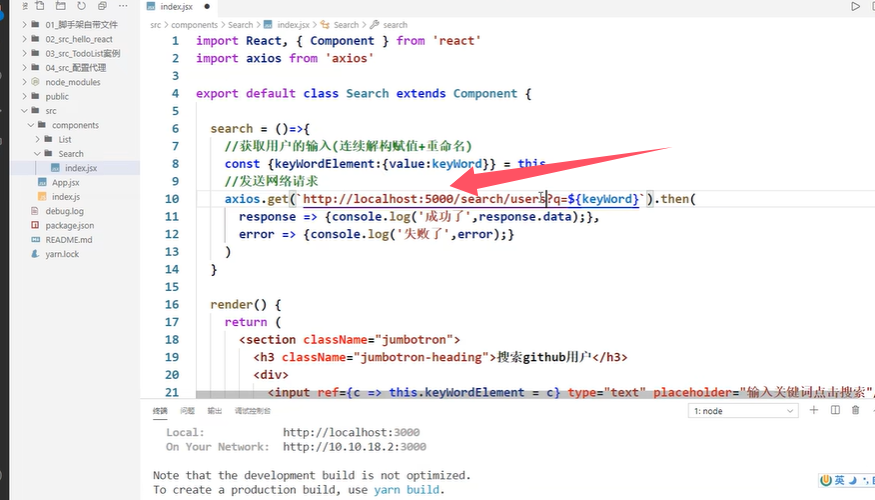
Task: Click 'response.data' on line 11
Action: [525, 217]
